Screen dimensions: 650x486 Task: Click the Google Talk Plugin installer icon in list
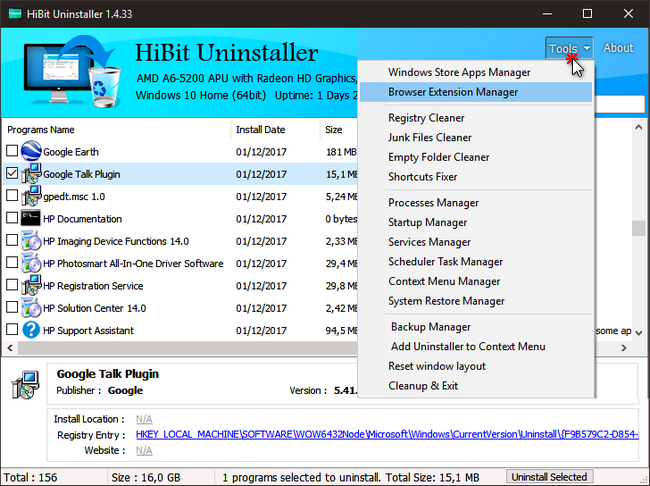[x=31, y=173]
